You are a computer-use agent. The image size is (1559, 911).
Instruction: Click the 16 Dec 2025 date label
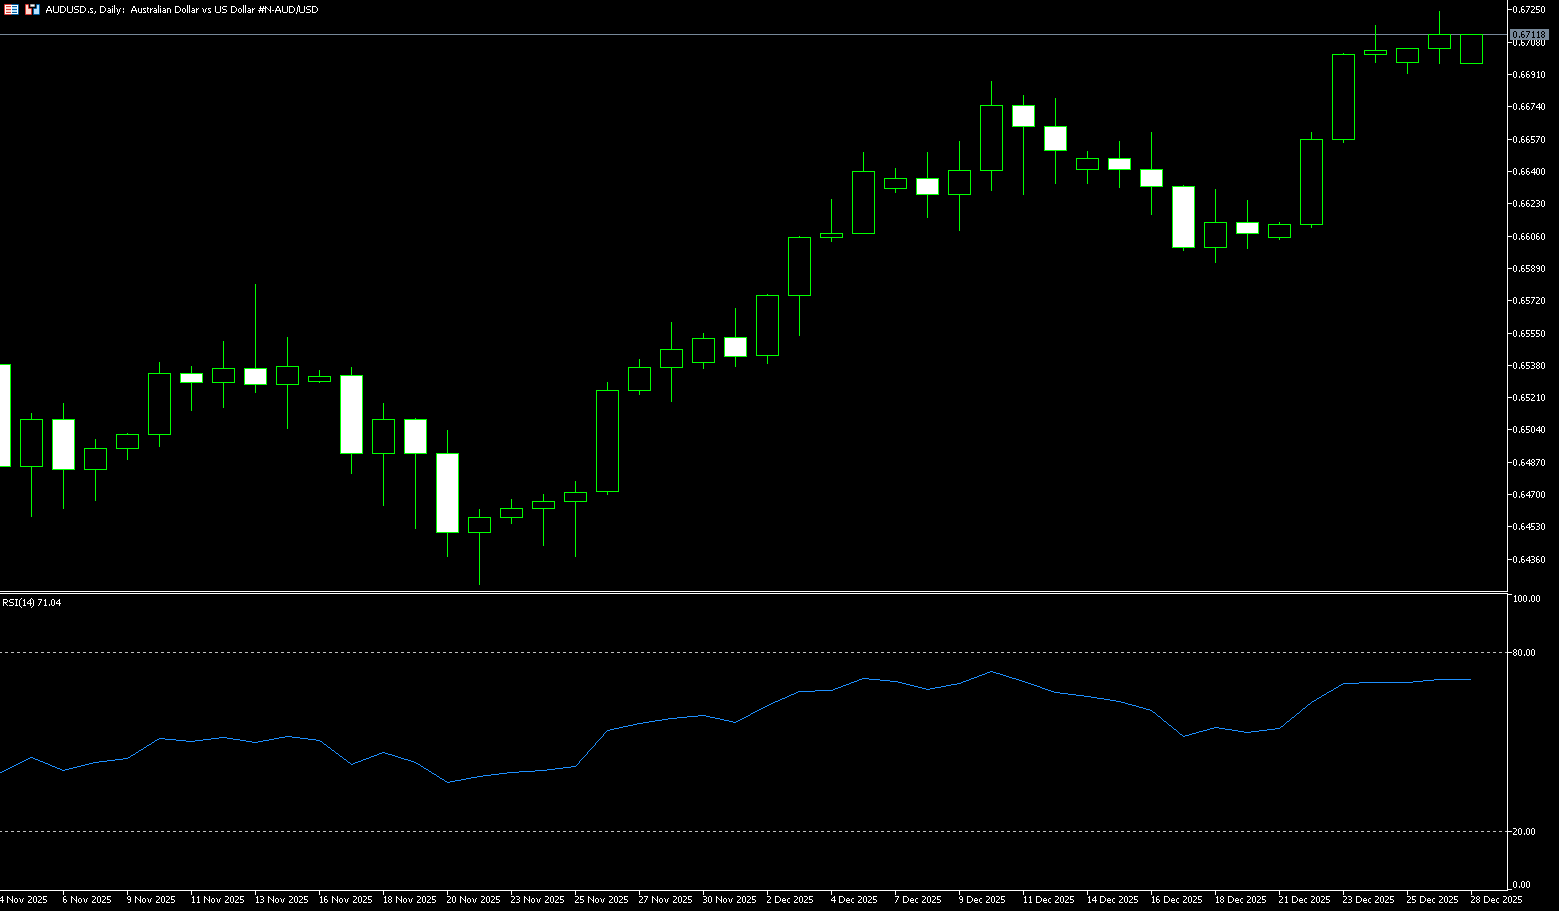tap(1176, 900)
